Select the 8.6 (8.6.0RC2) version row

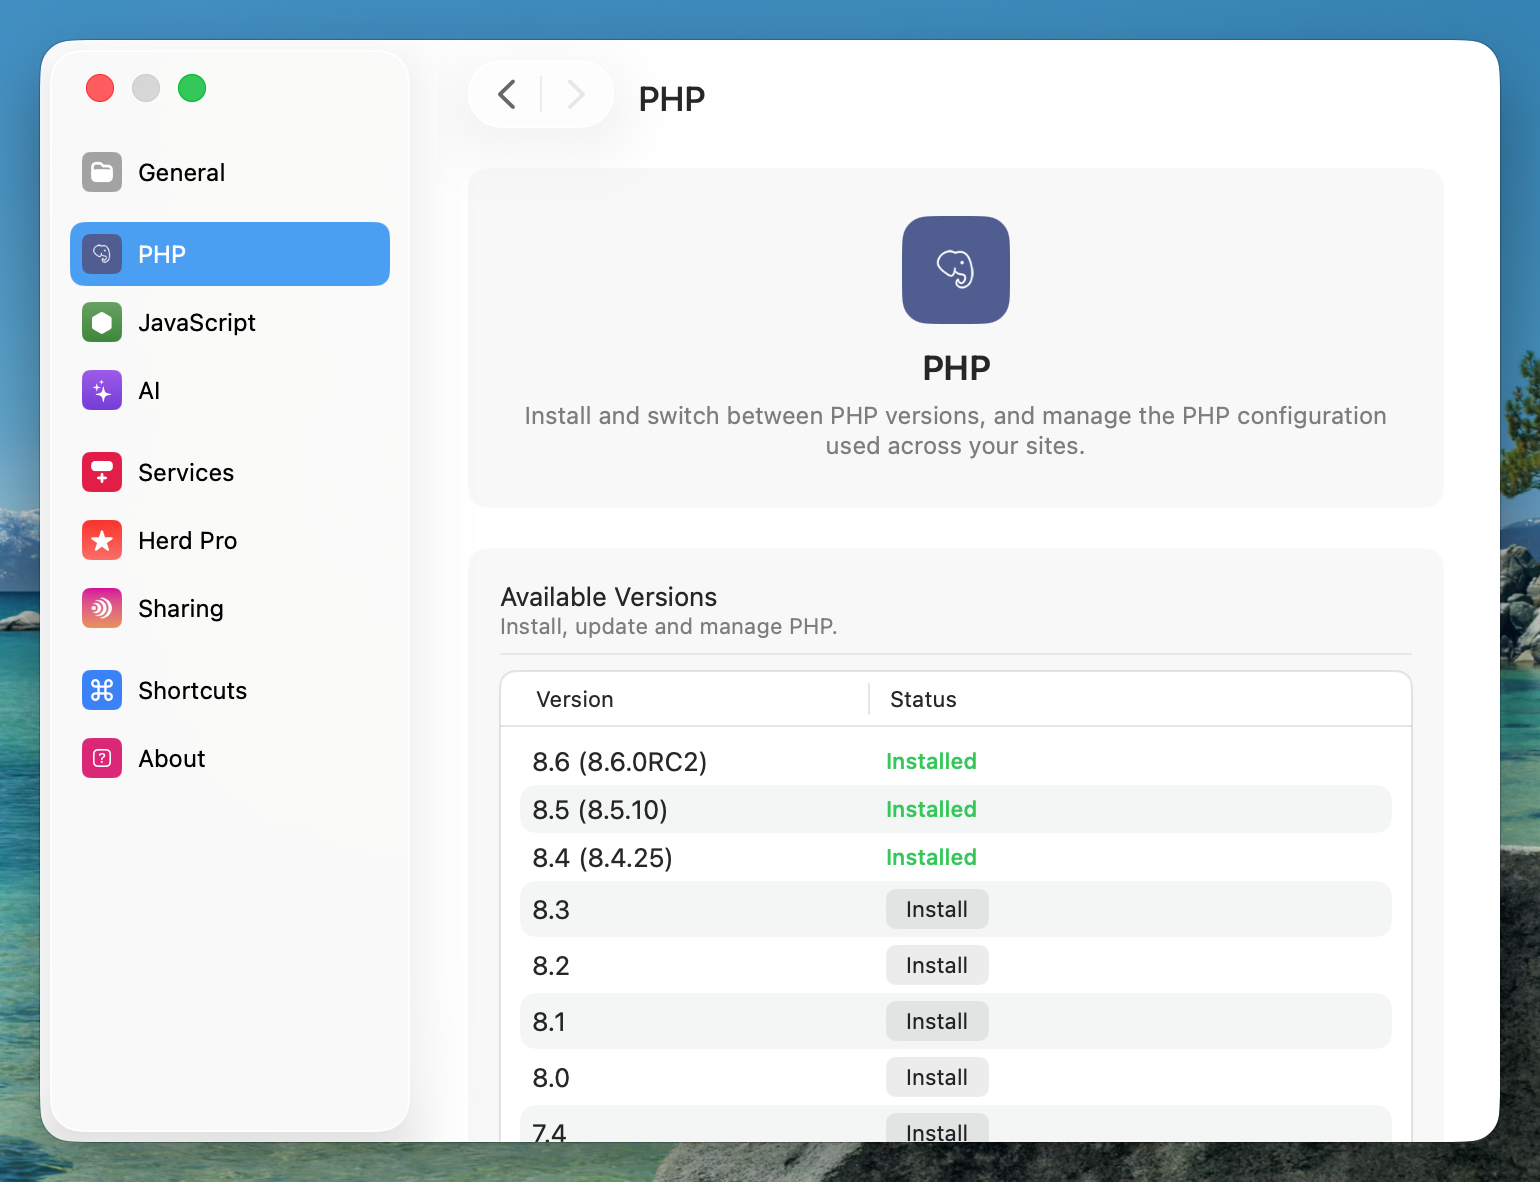pyautogui.click(x=956, y=761)
